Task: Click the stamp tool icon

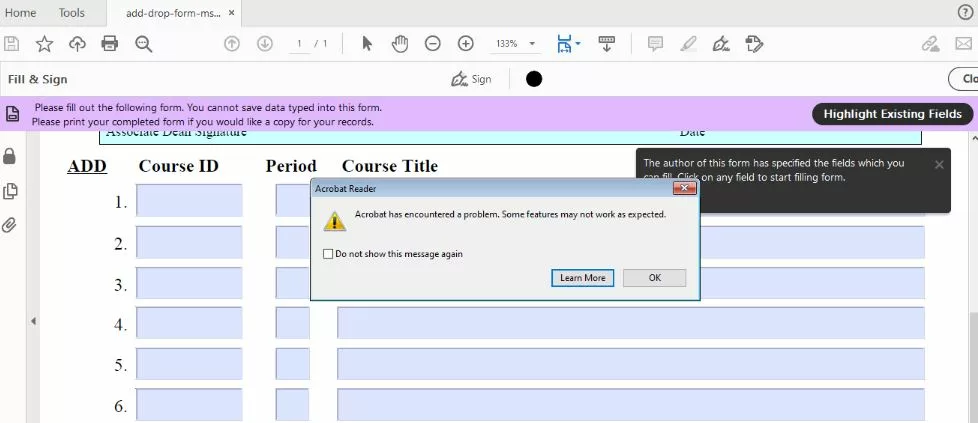Action: tap(755, 44)
